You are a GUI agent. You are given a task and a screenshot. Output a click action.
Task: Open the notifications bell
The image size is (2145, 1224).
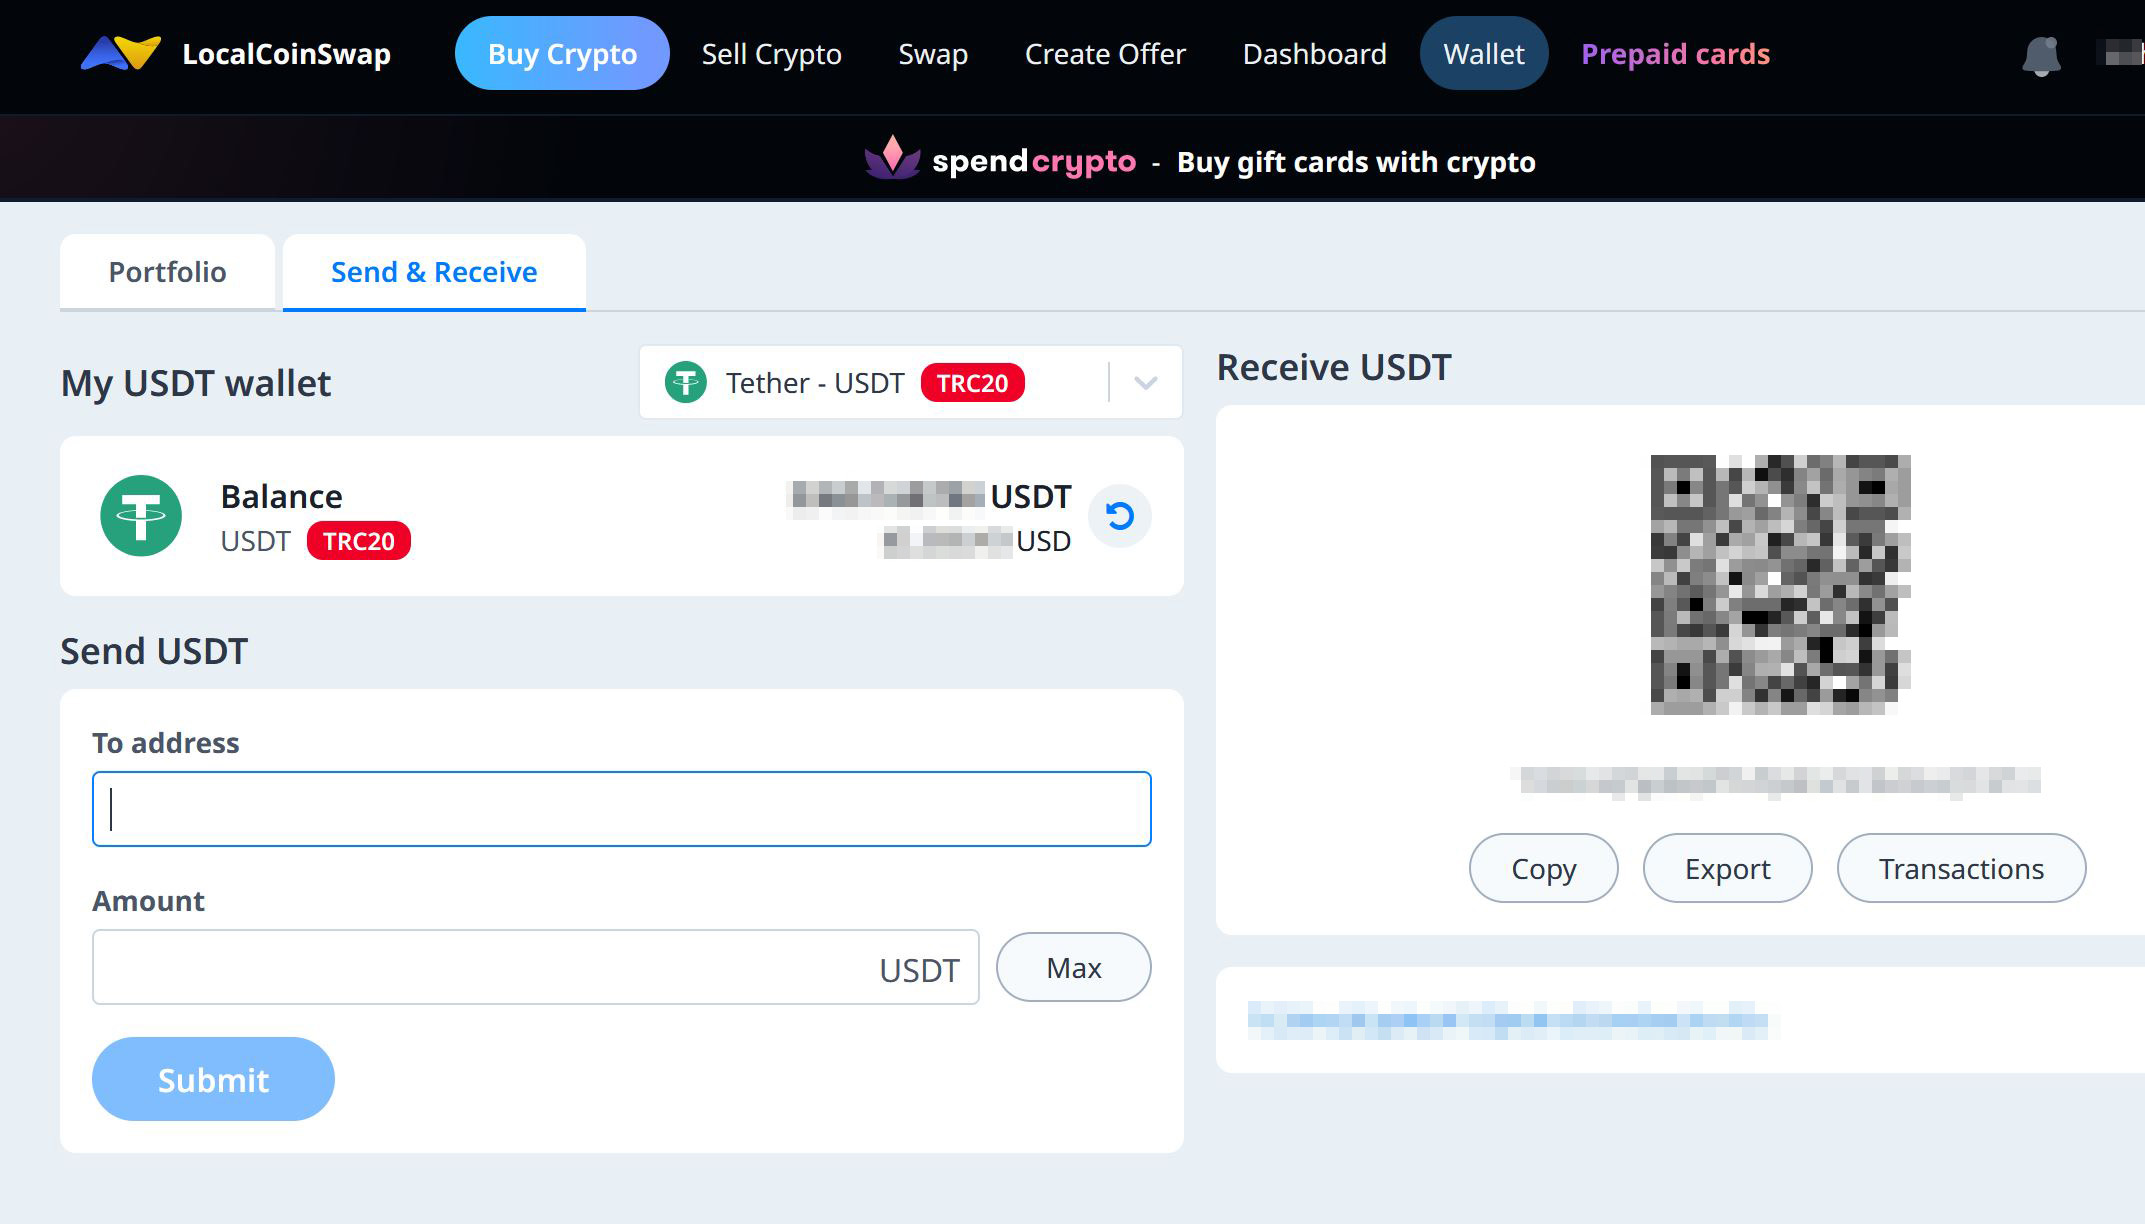(x=2041, y=55)
